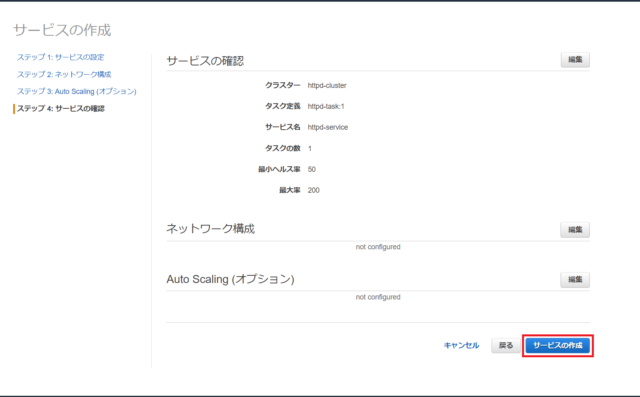Image resolution: width=640 pixels, height=397 pixels.
Task: Click the クラスター field label
Action: (x=282, y=85)
